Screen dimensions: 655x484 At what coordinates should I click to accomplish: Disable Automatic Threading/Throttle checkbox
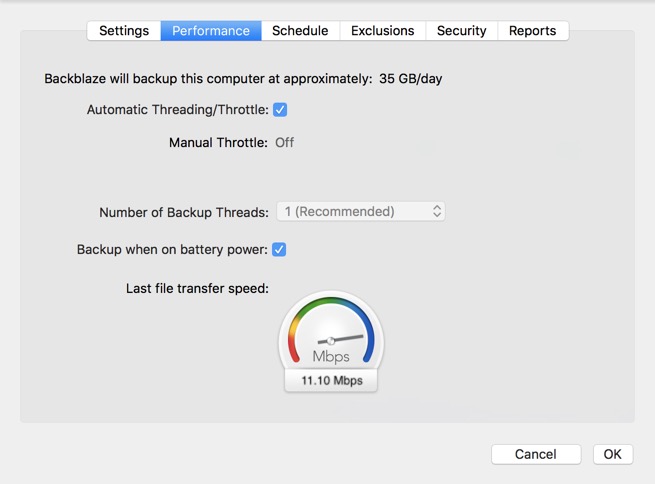[x=280, y=110]
